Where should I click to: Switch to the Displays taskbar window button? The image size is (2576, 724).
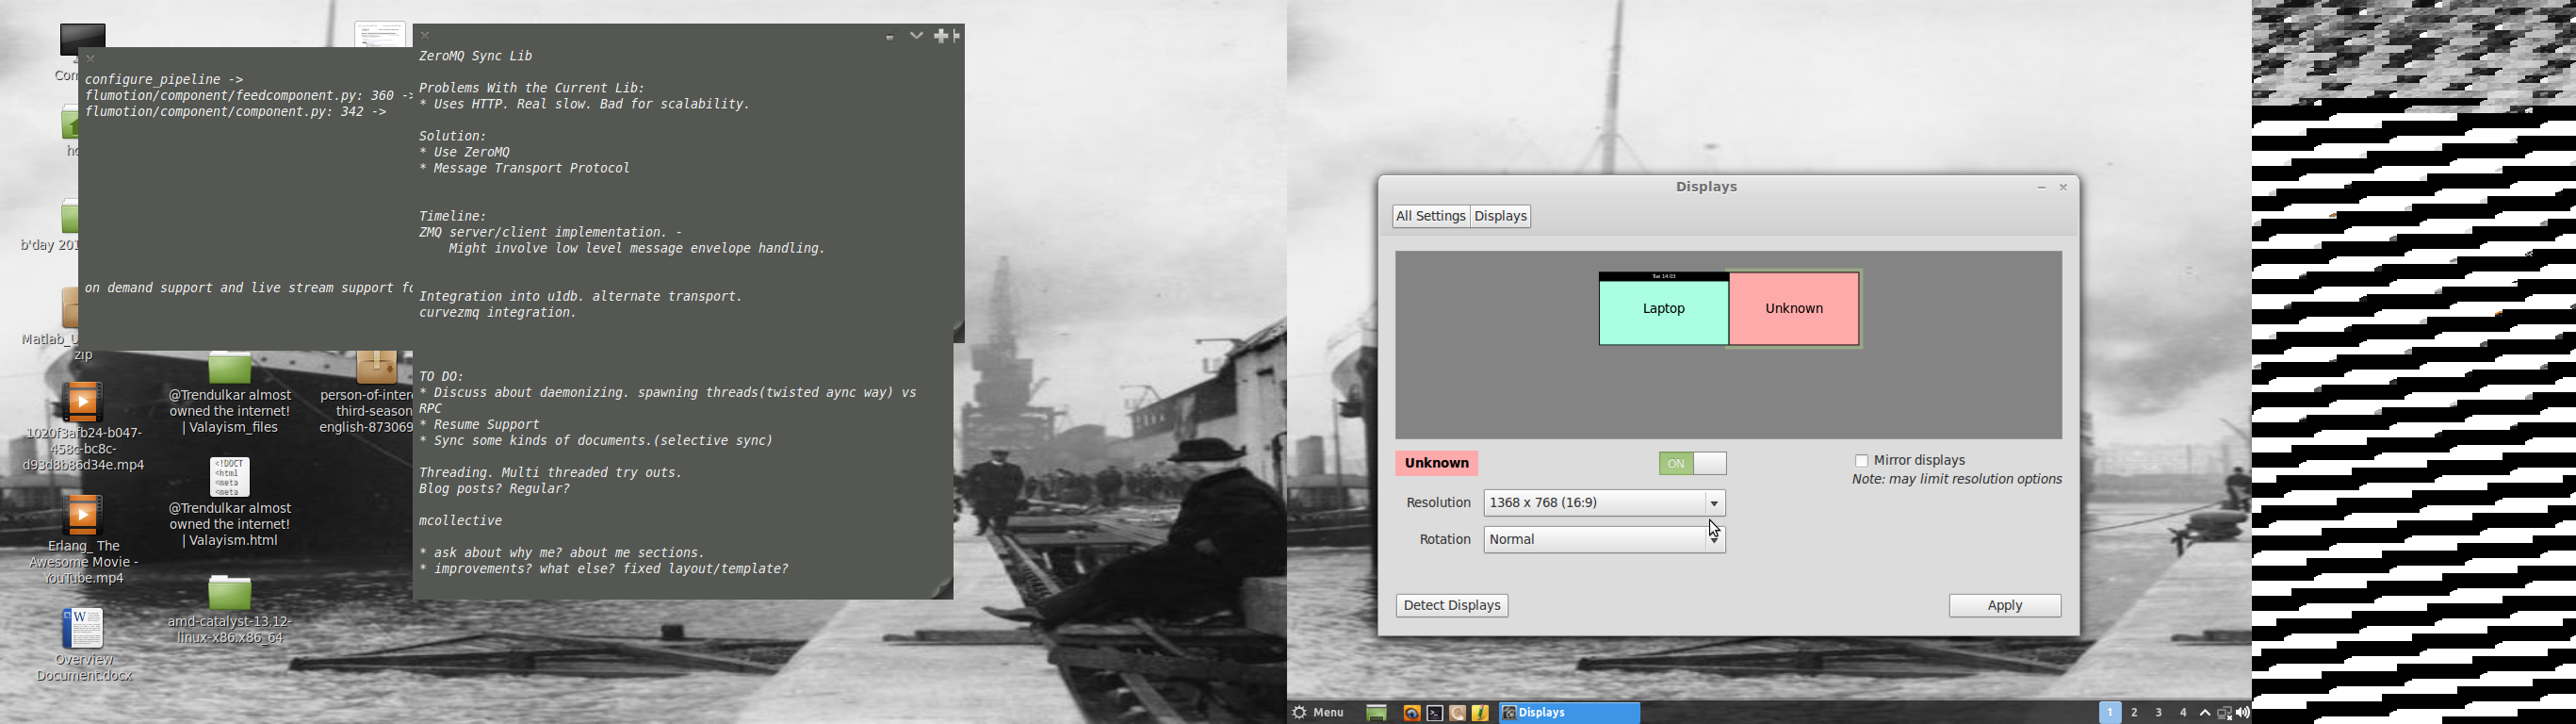point(1569,713)
